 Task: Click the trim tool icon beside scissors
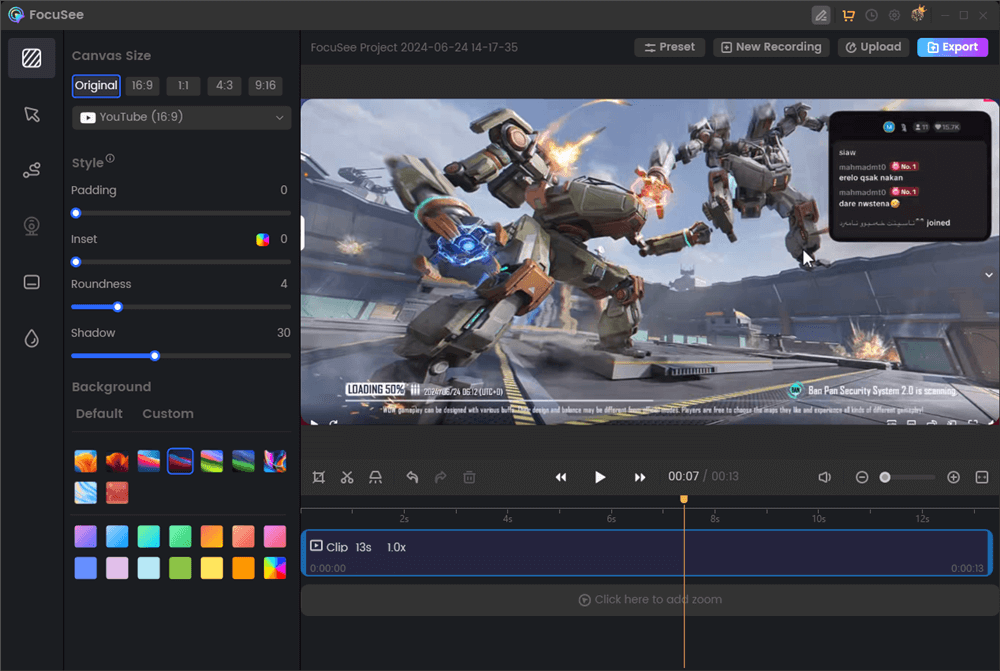376,477
